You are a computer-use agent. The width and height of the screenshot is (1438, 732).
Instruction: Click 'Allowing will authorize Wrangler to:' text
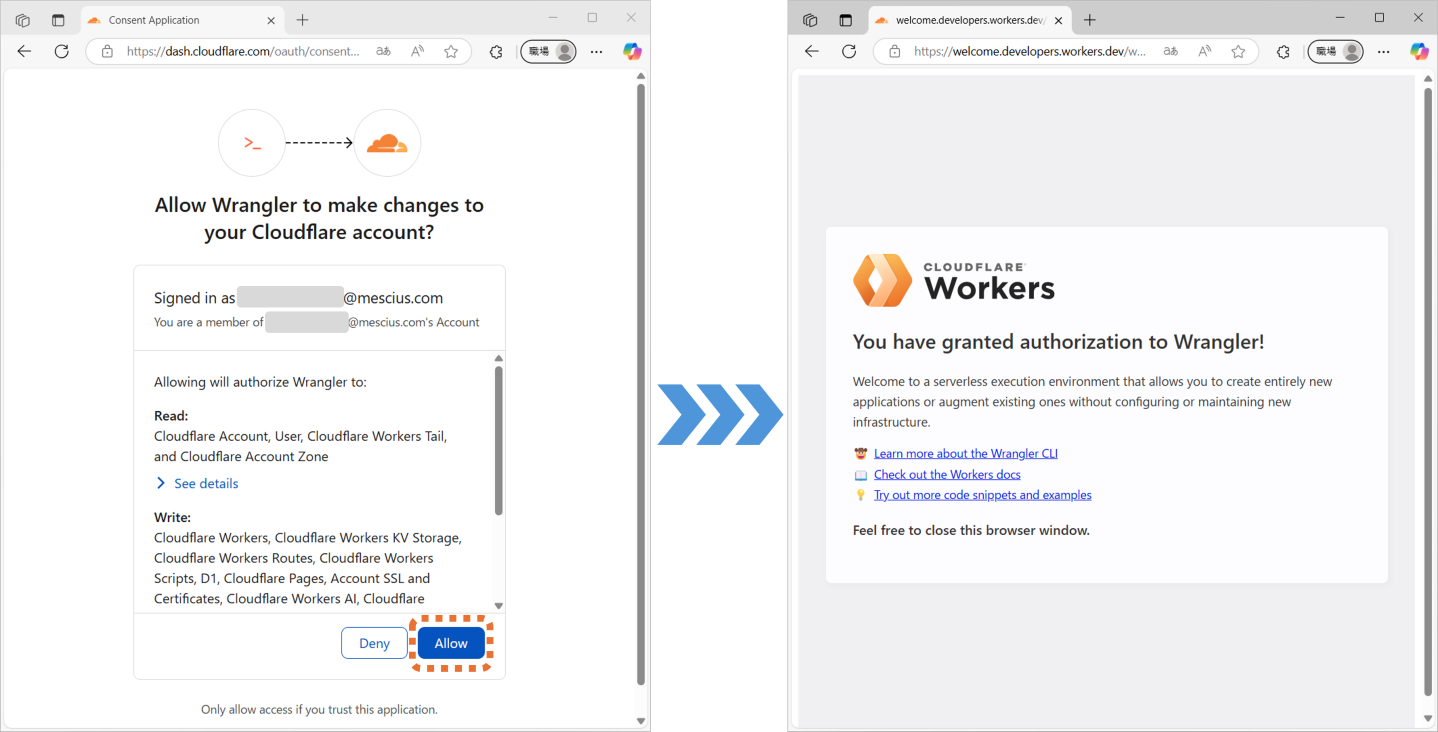pyautogui.click(x=260, y=382)
